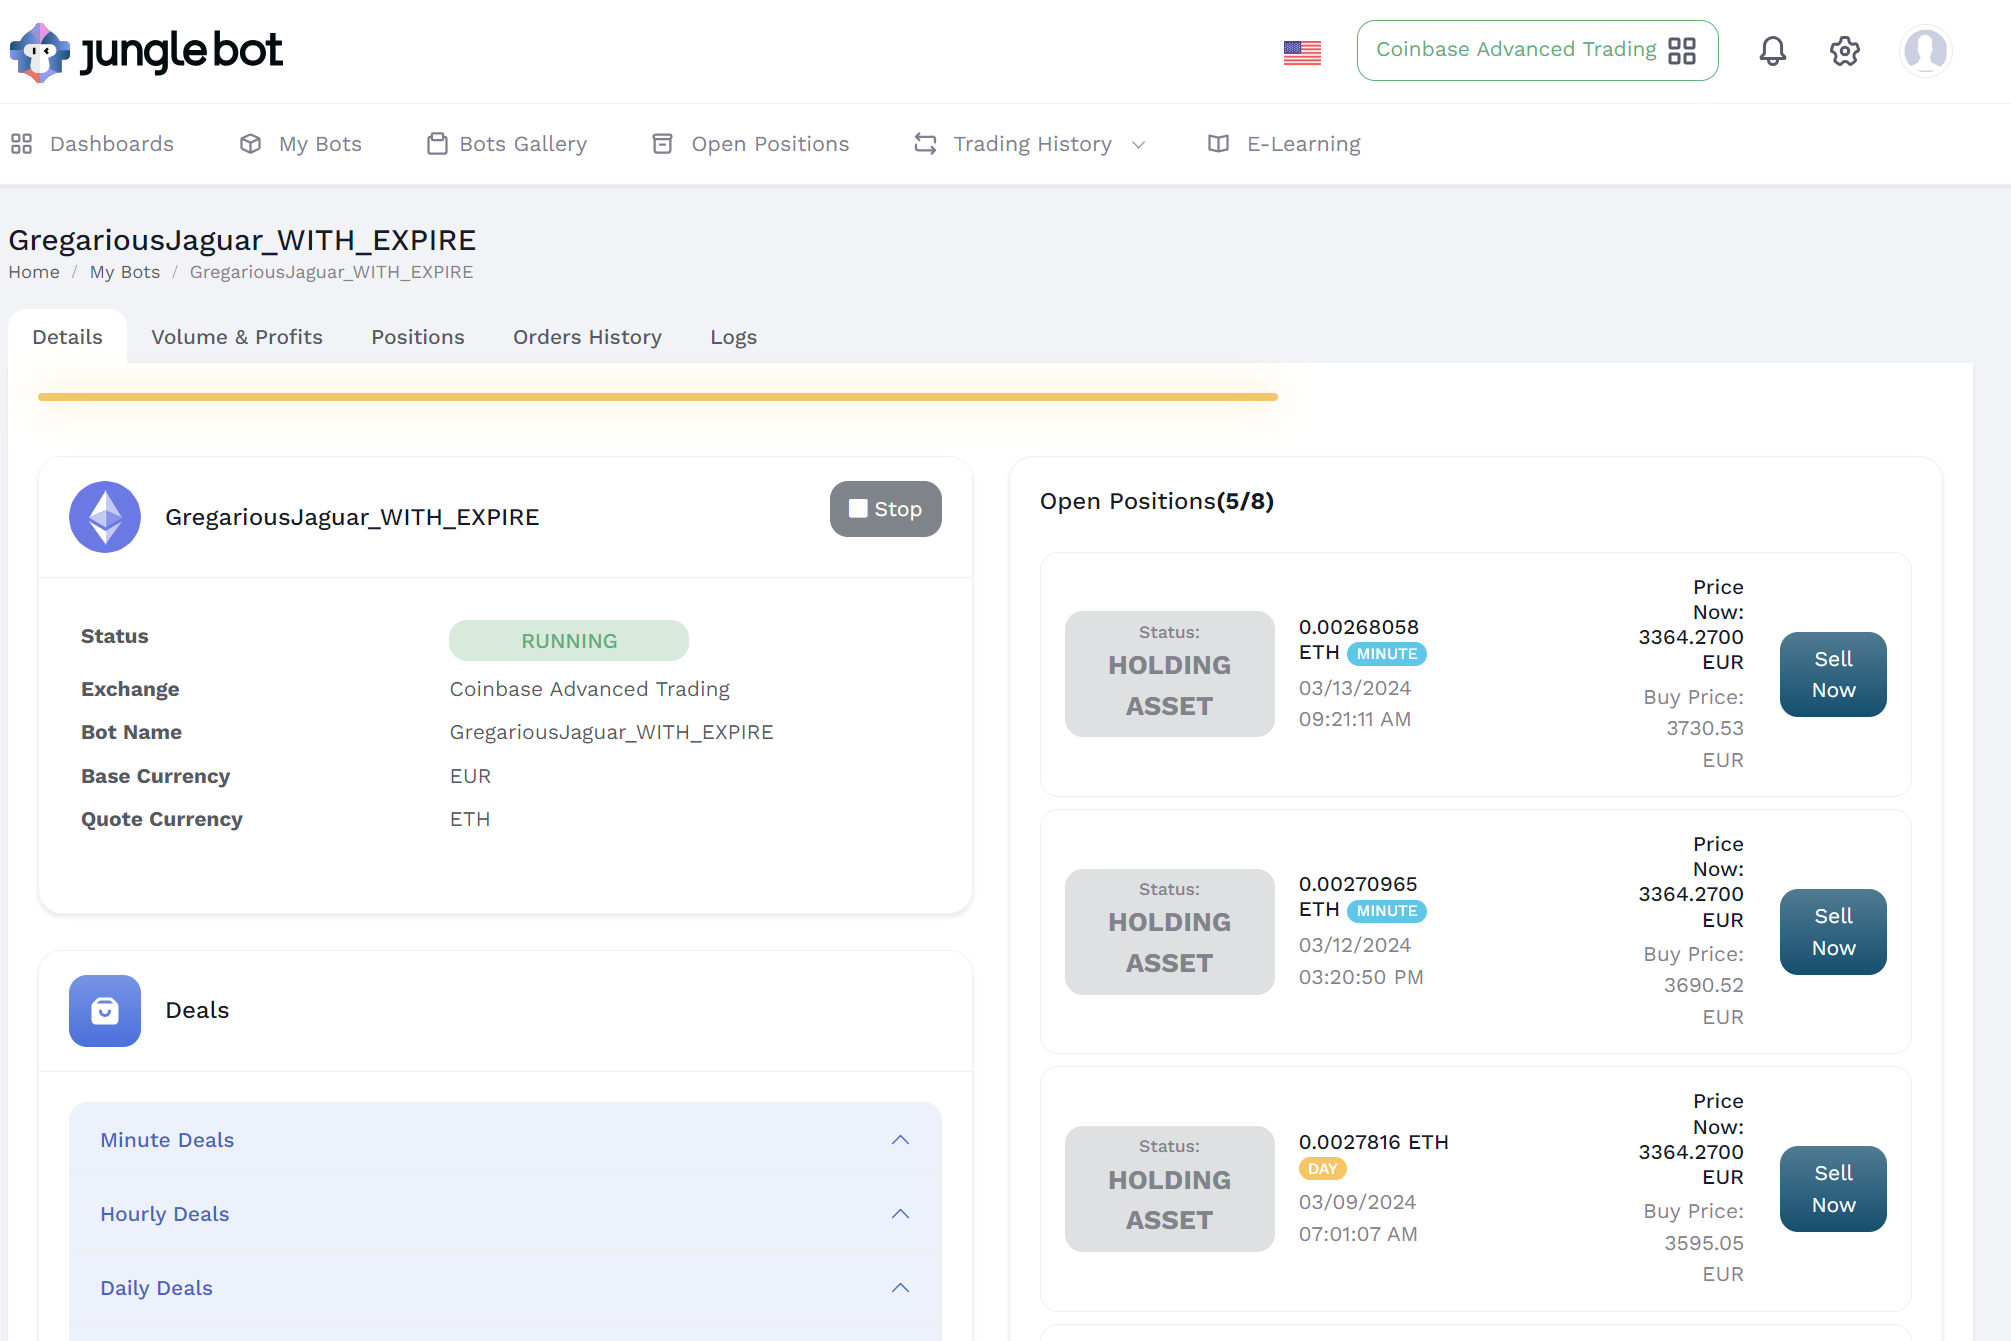The height and width of the screenshot is (1341, 2011).
Task: Click the Deals shopping bag icon
Action: coord(105,1011)
